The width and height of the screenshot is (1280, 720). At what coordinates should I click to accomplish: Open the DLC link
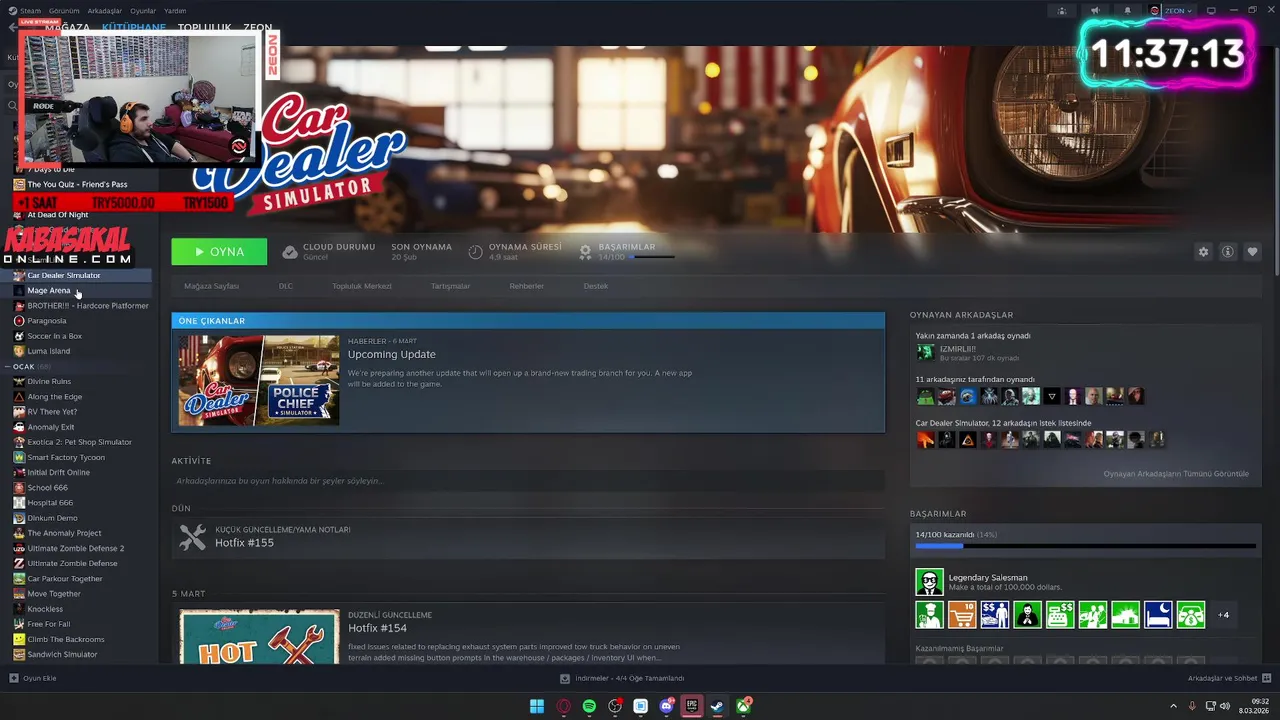[x=286, y=286]
